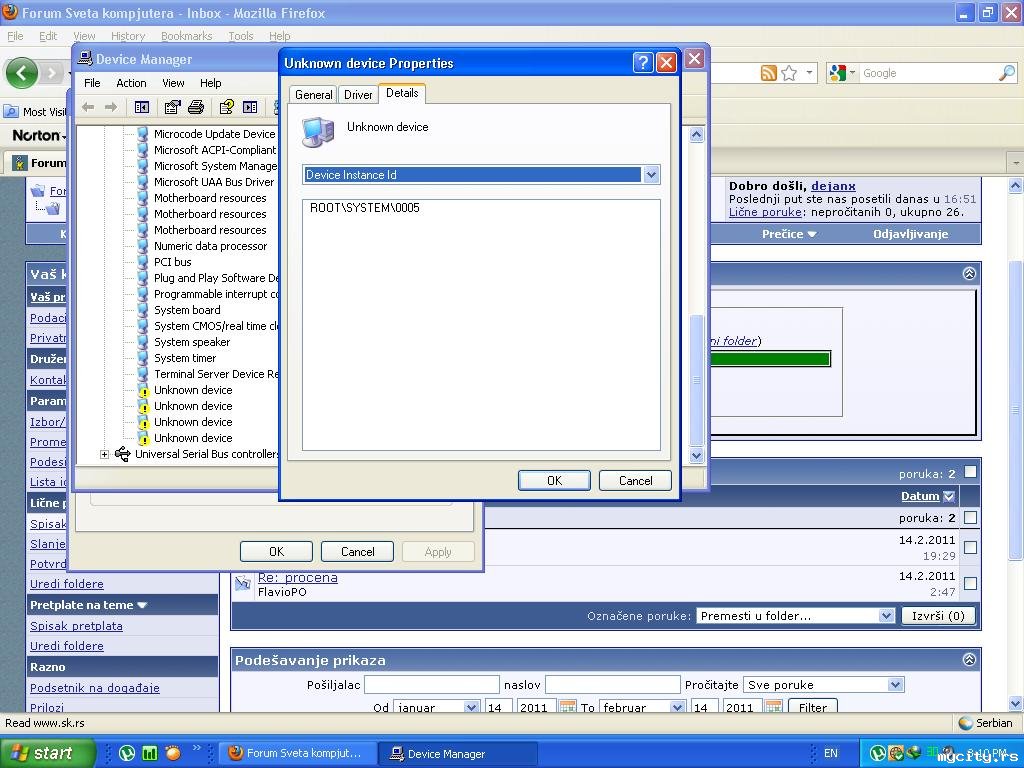Viewport: 1024px width, 768px height.
Task: Open the Premesti u folder dropdown
Action: click(x=795, y=616)
